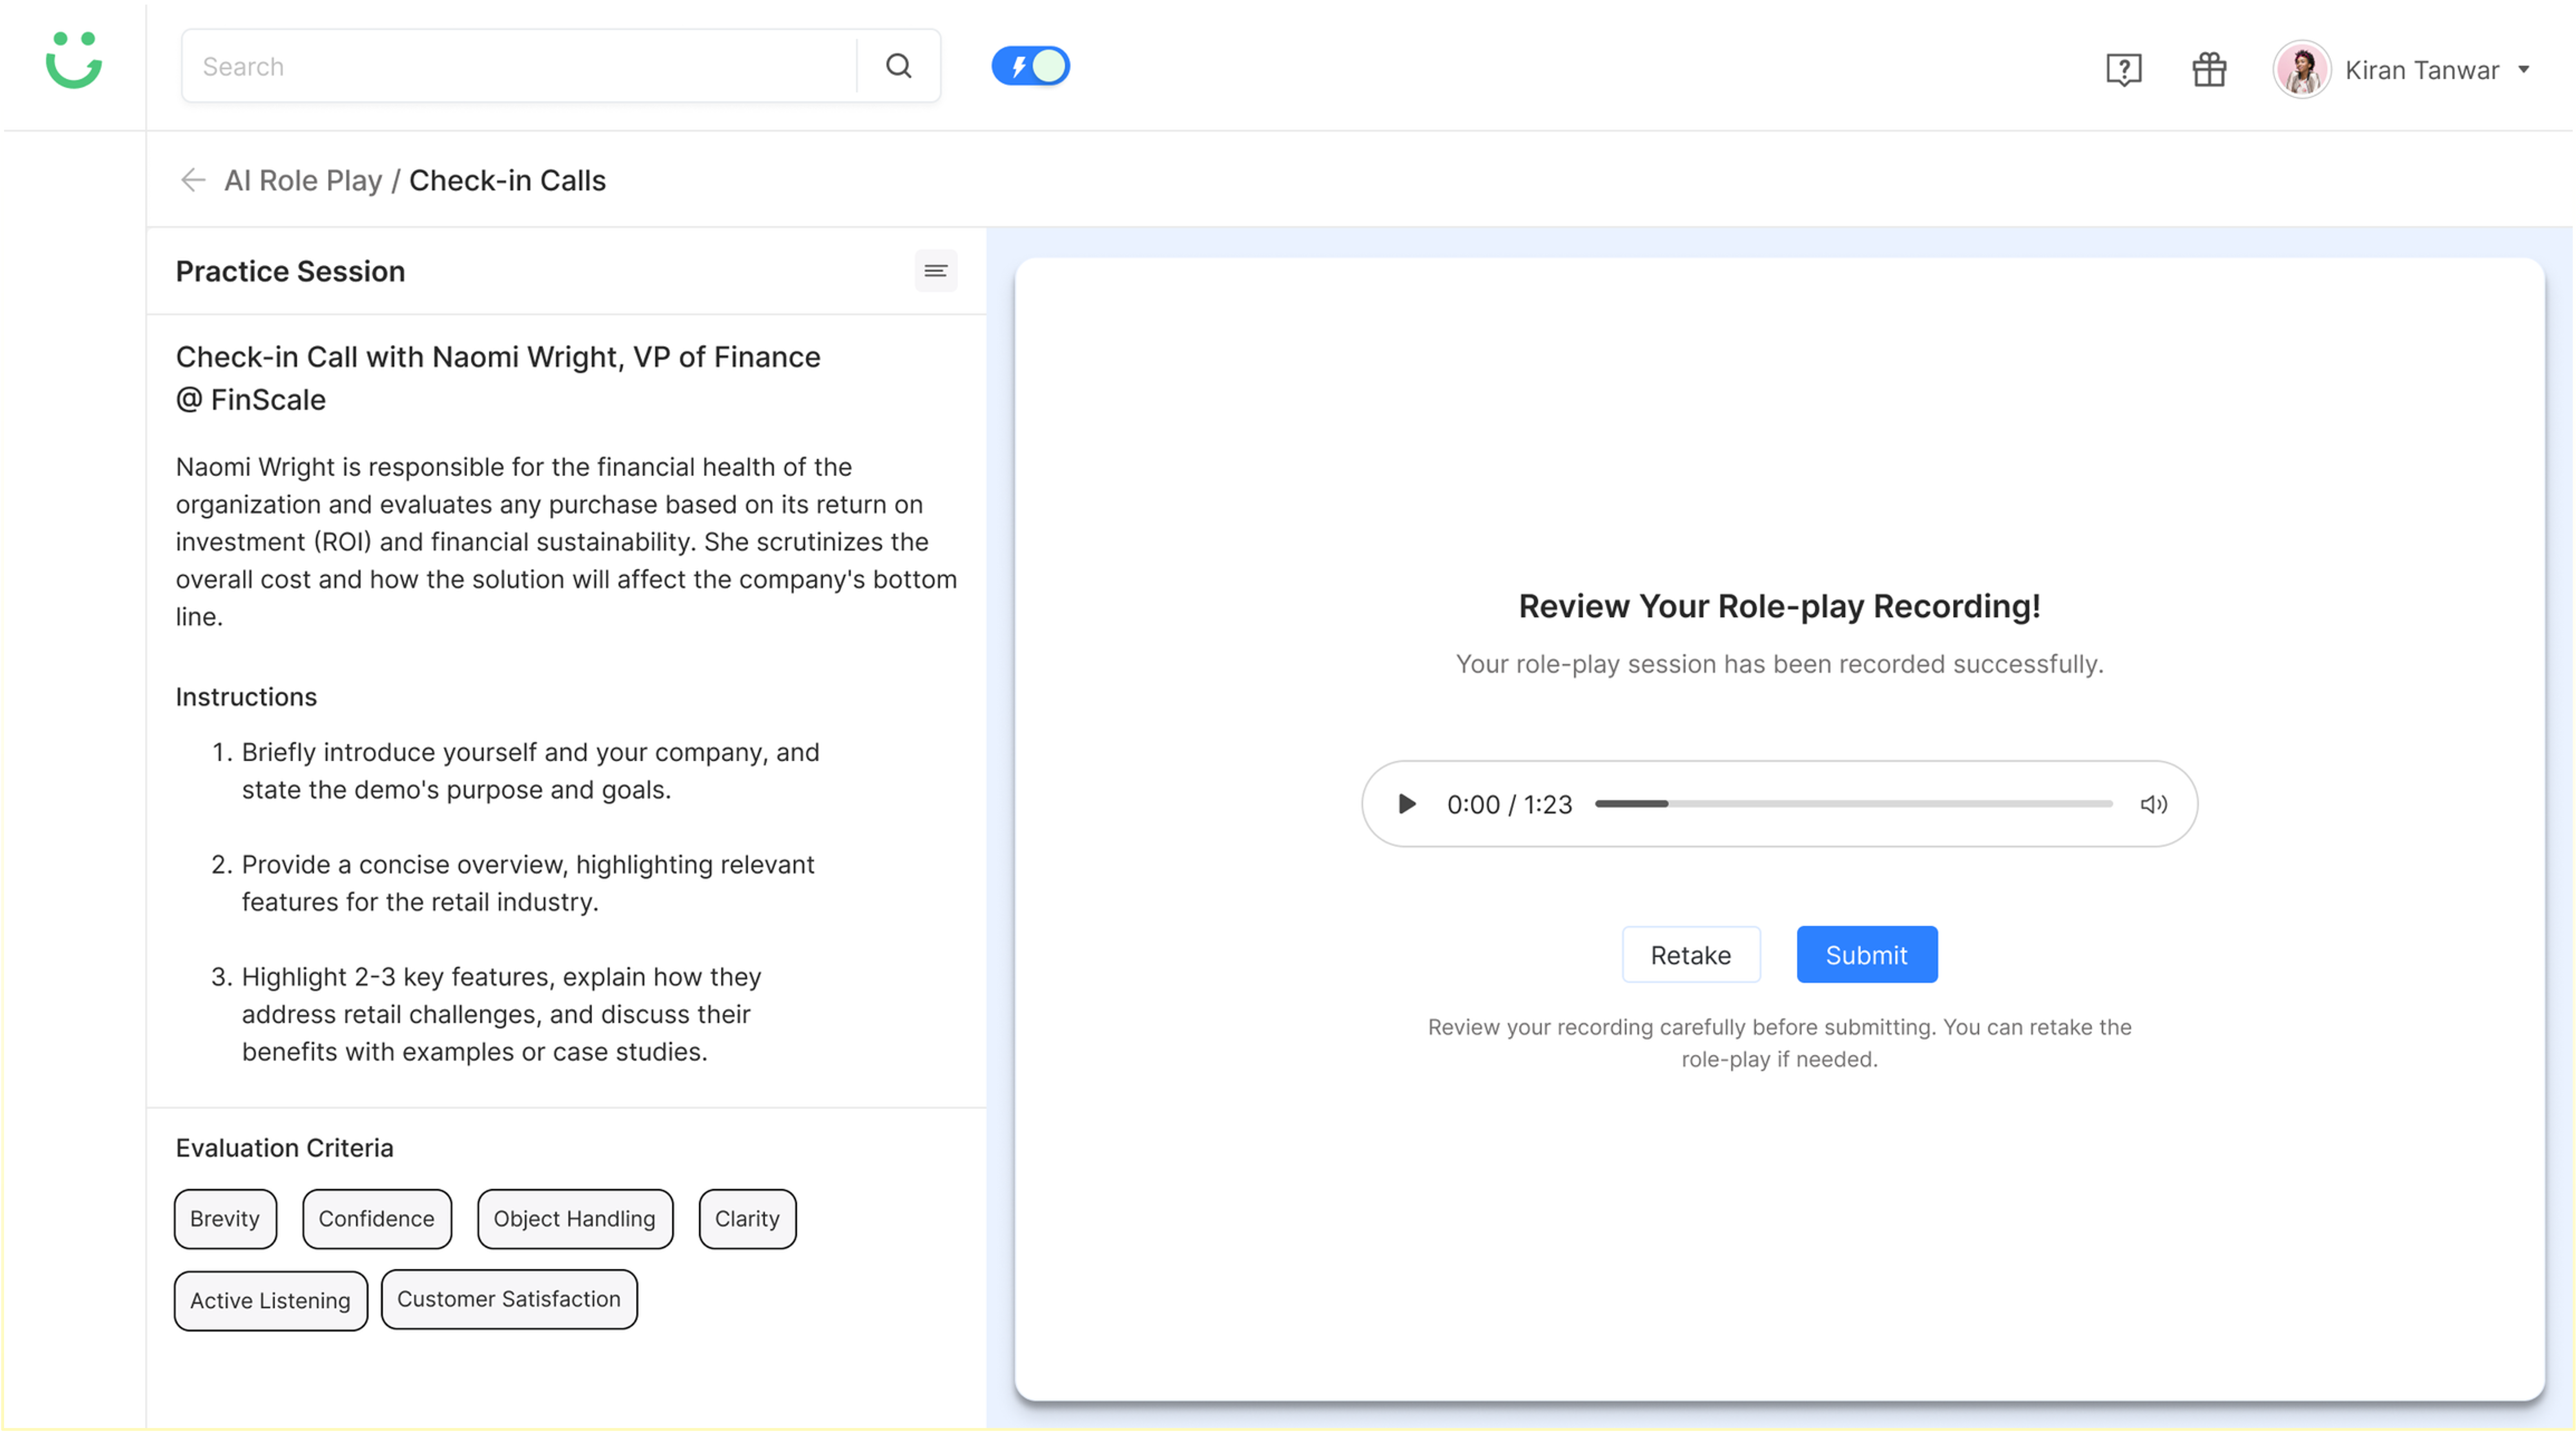This screenshot has height=1432, width=2576.
Task: Toggle the lightning bolt switch
Action: point(1030,66)
